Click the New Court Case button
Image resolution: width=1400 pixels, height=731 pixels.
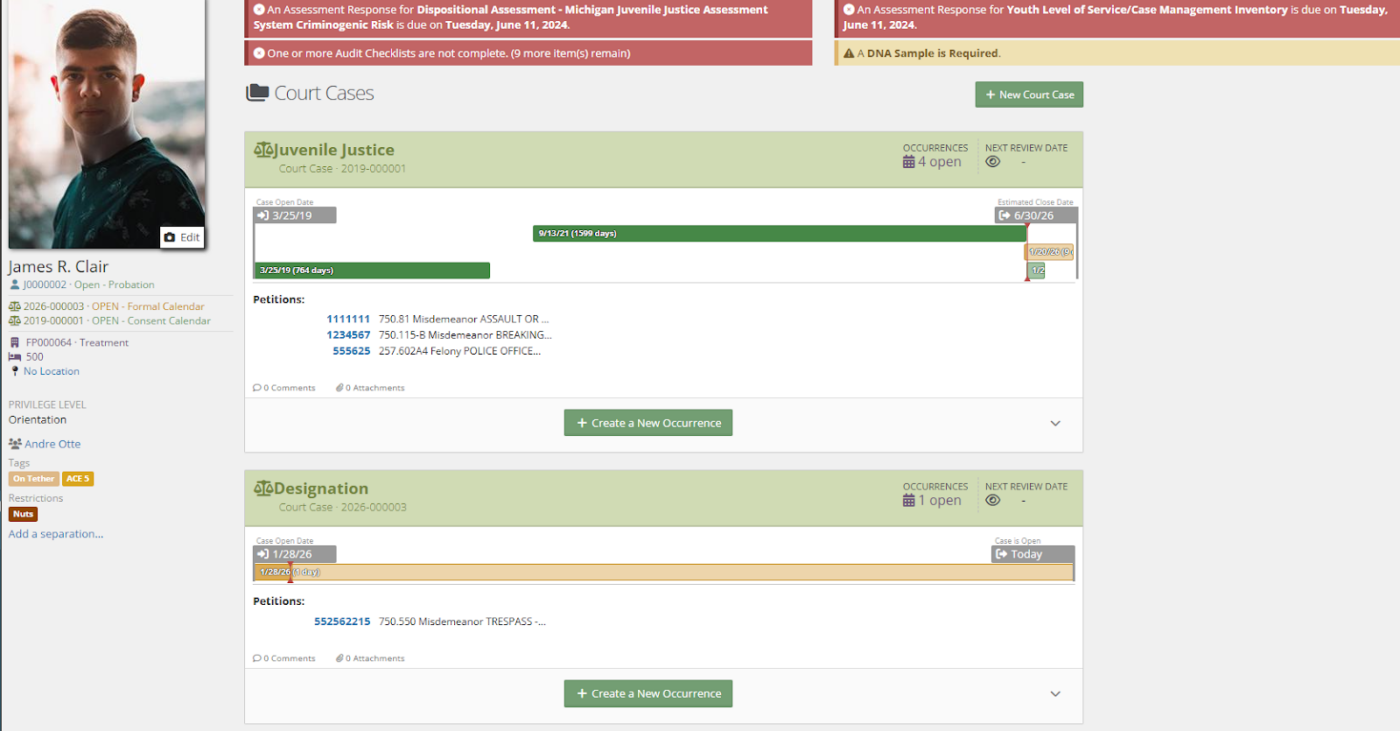click(x=1029, y=95)
